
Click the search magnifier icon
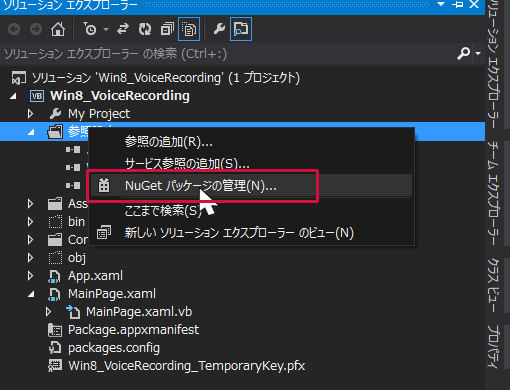point(463,53)
